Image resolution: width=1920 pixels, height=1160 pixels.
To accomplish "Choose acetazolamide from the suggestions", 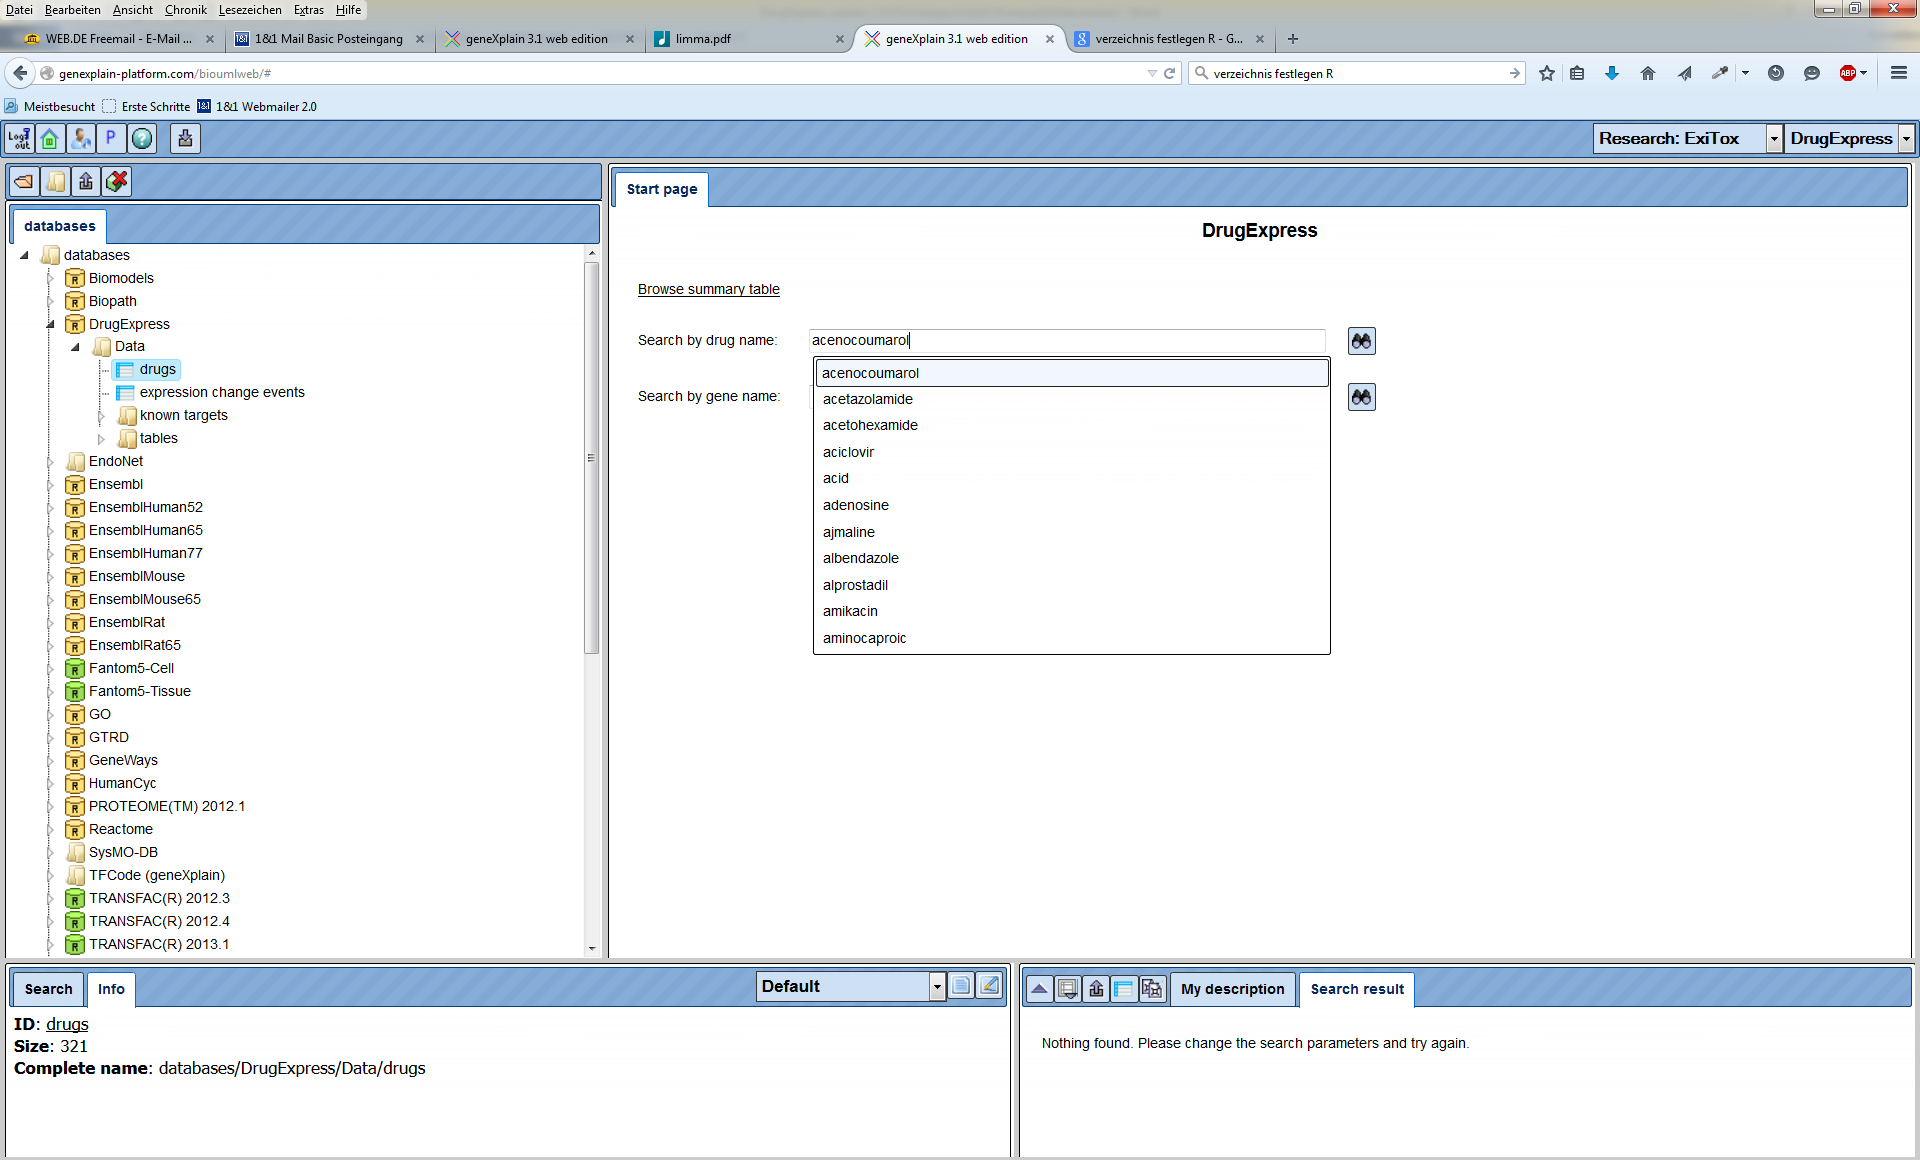I will (x=1072, y=399).
